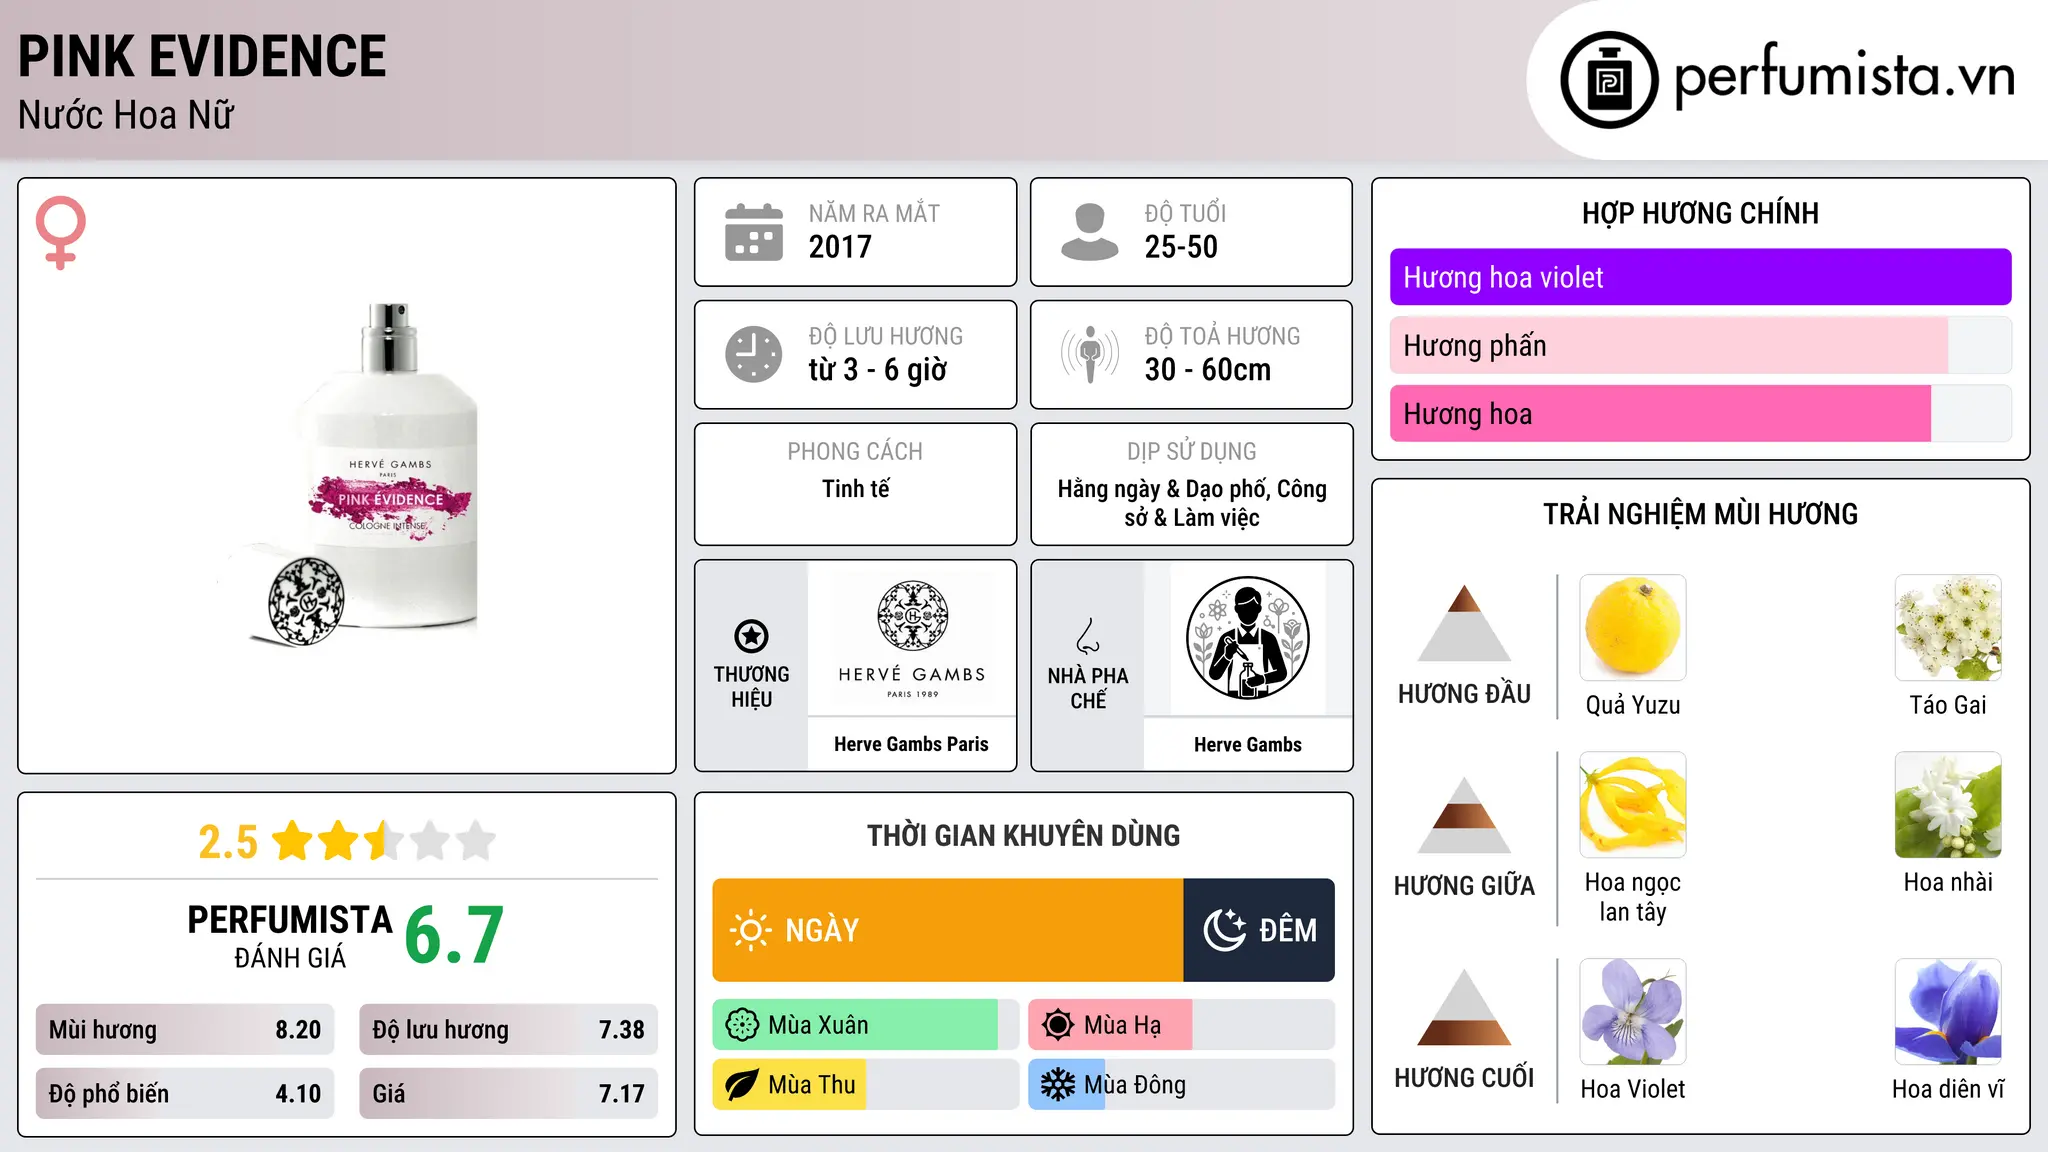Click the Nước Hoa Nữ subtitle
2048x1152 pixels.
(126, 115)
